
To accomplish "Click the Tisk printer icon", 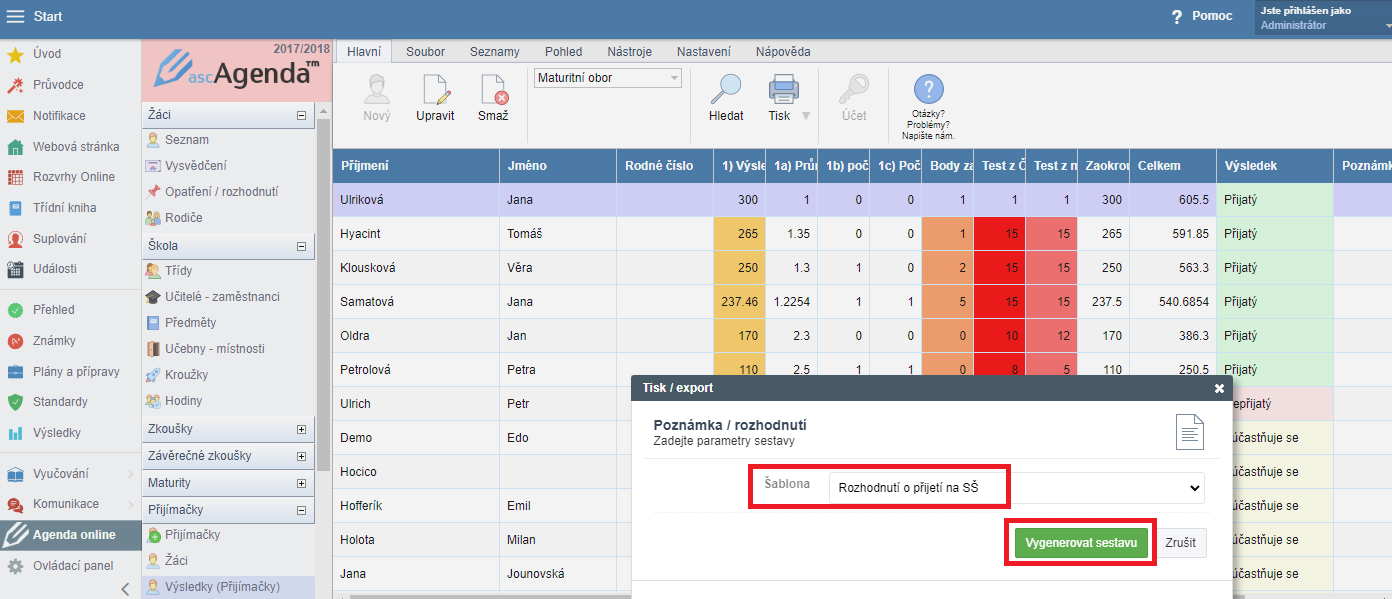I will coord(784,91).
